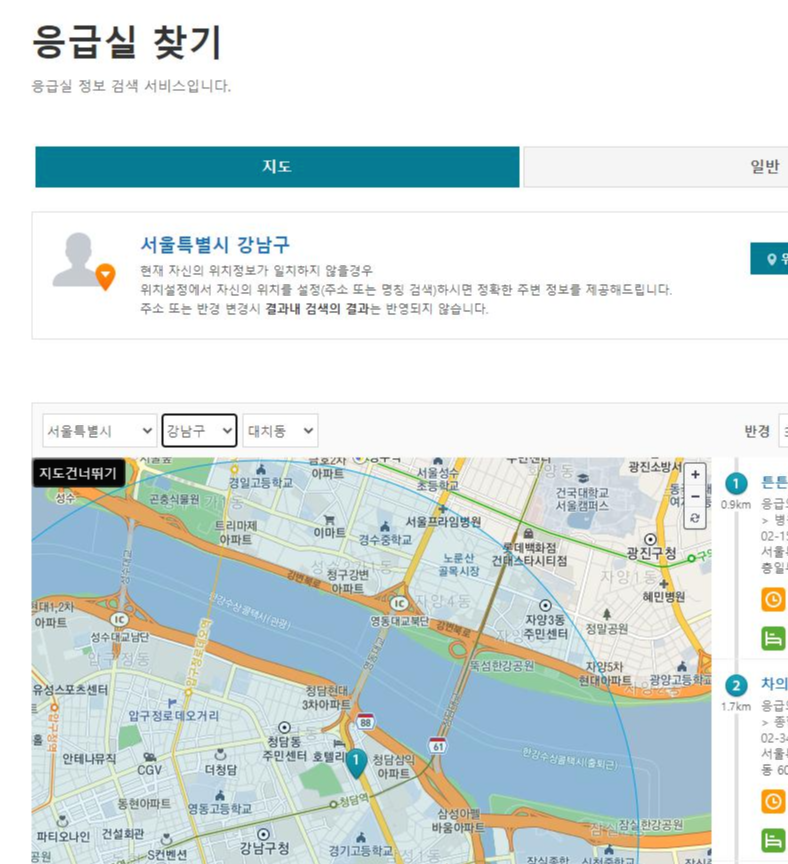788x864 pixels.
Task: Click the 서울특별시 강남구 location heading
Action: [x=215, y=244]
